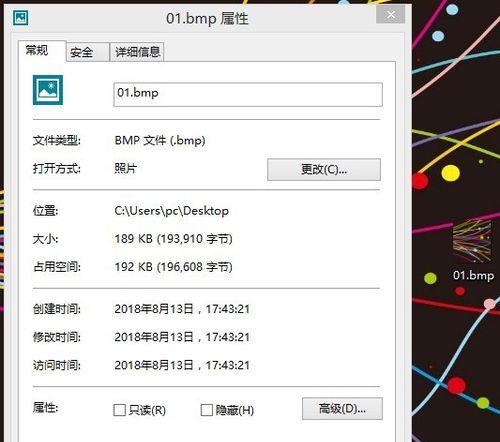
Task: Click the file name field 01.bmp
Action: [248, 95]
